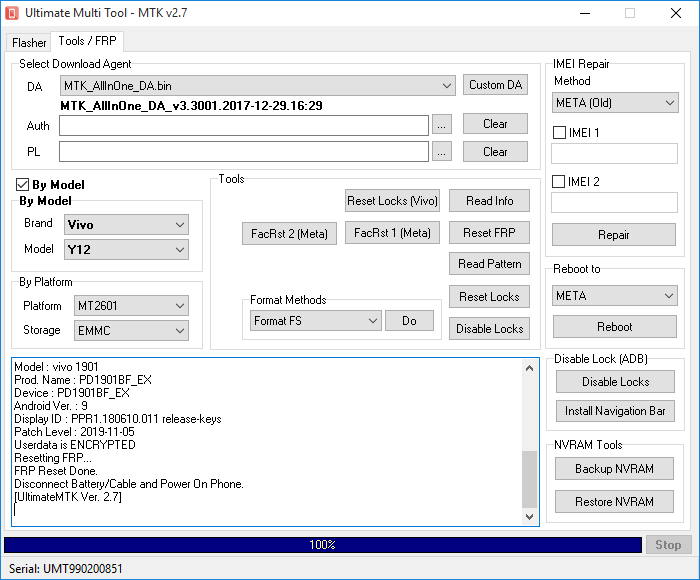The image size is (700, 580).
Task: Click the IMEI 2 input field
Action: click(x=614, y=203)
